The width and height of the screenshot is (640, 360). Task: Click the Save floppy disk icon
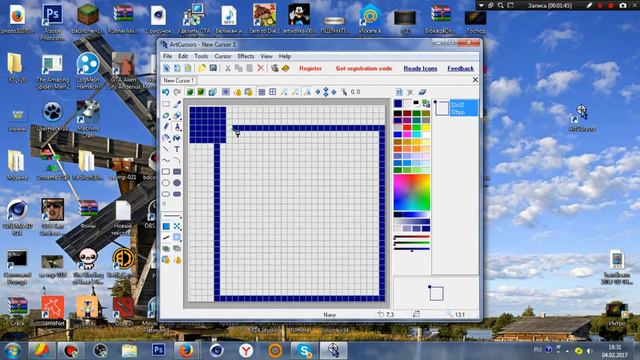pyautogui.click(x=213, y=68)
